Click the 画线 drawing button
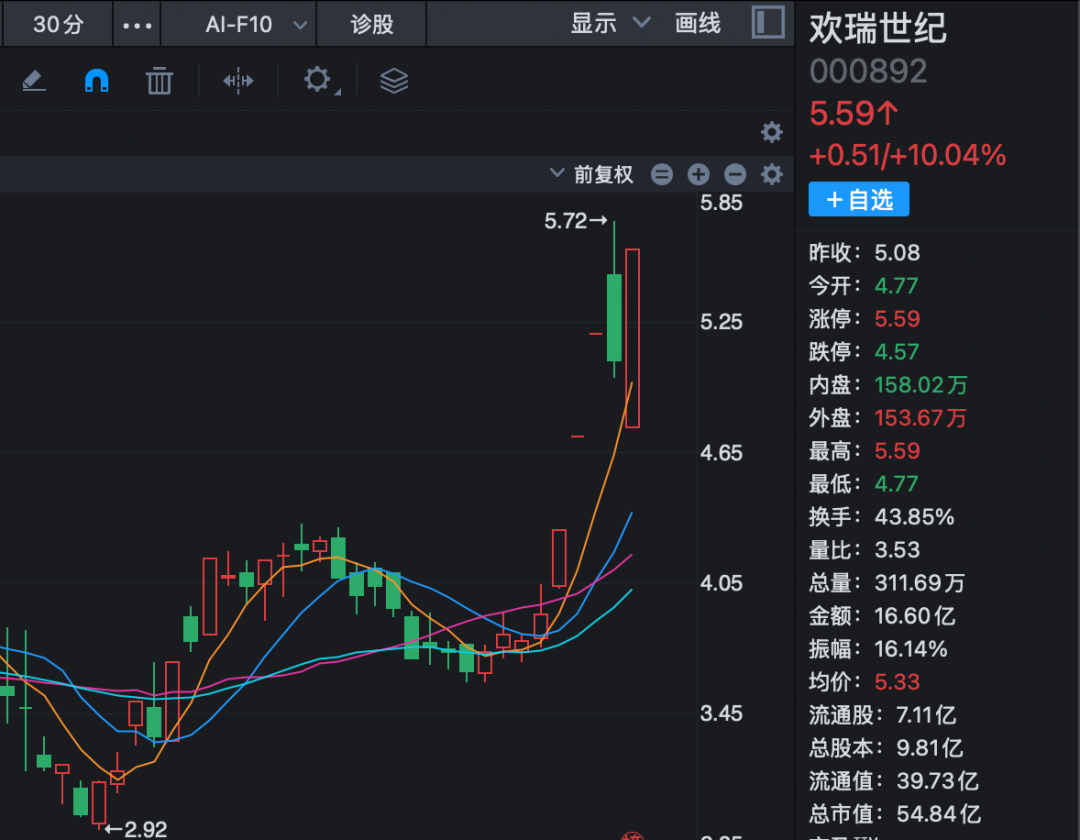The image size is (1080, 840). point(698,23)
